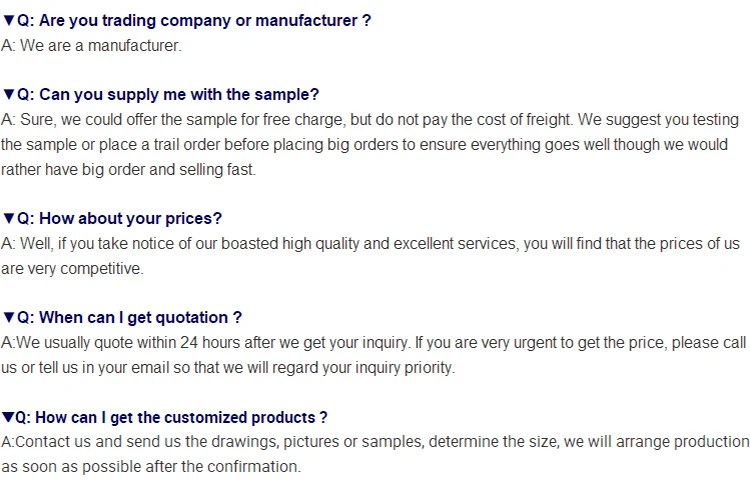Image resolution: width=750 pixels, height=503 pixels.
Task: Click the triangle before 'How about your prices?'
Action: [9, 219]
